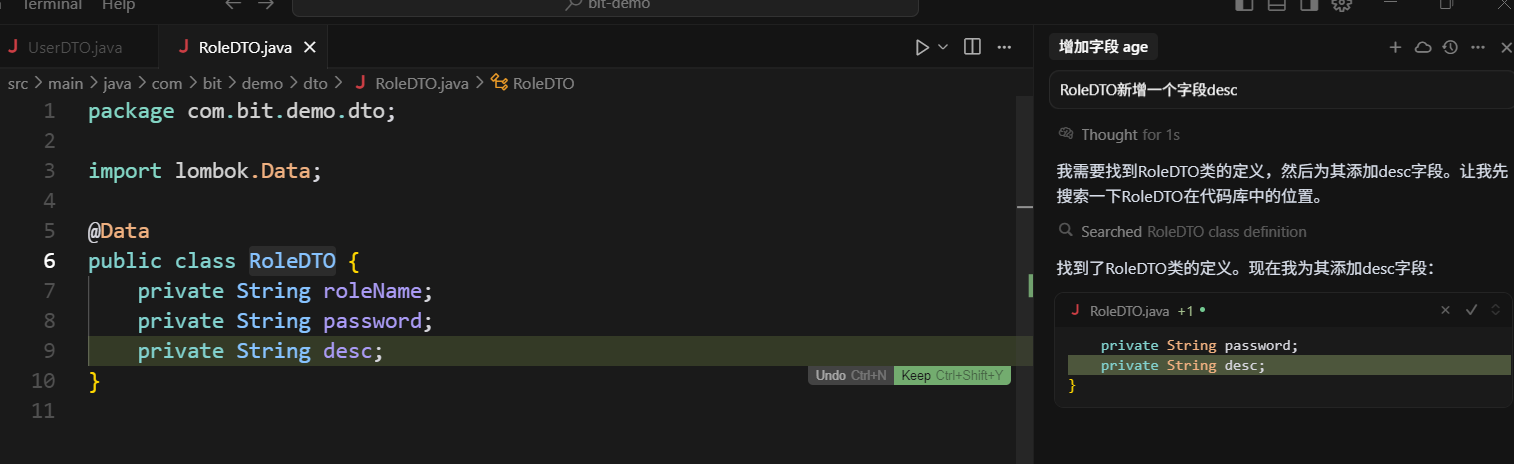This screenshot has width=1514, height=464.
Task: Undo the added desc field change
Action: [x=851, y=376]
